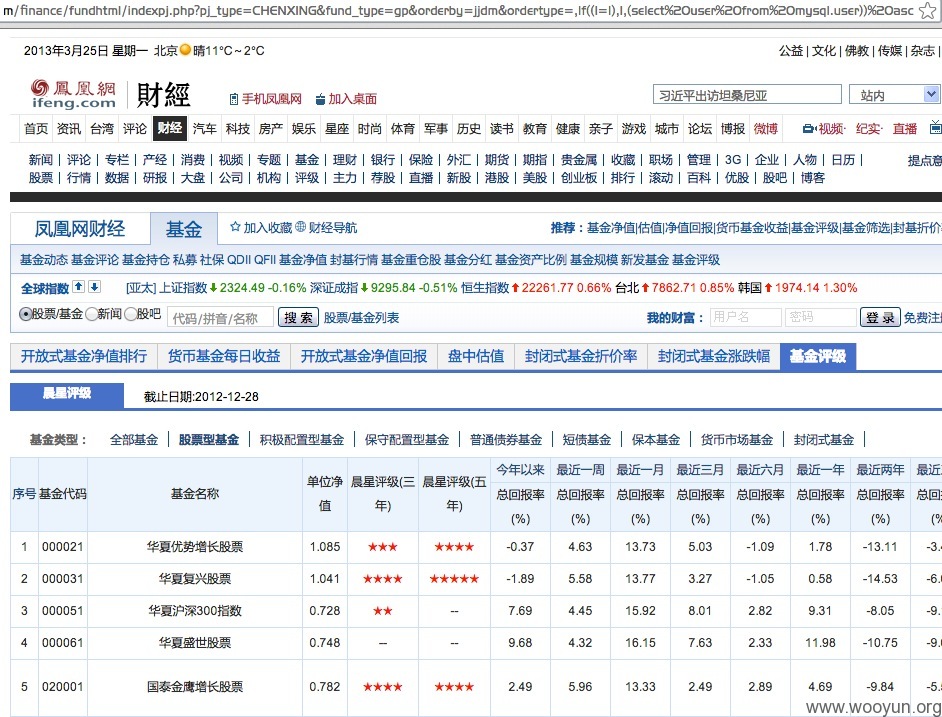Switch to 开放式基金净值排行 tab

point(84,356)
